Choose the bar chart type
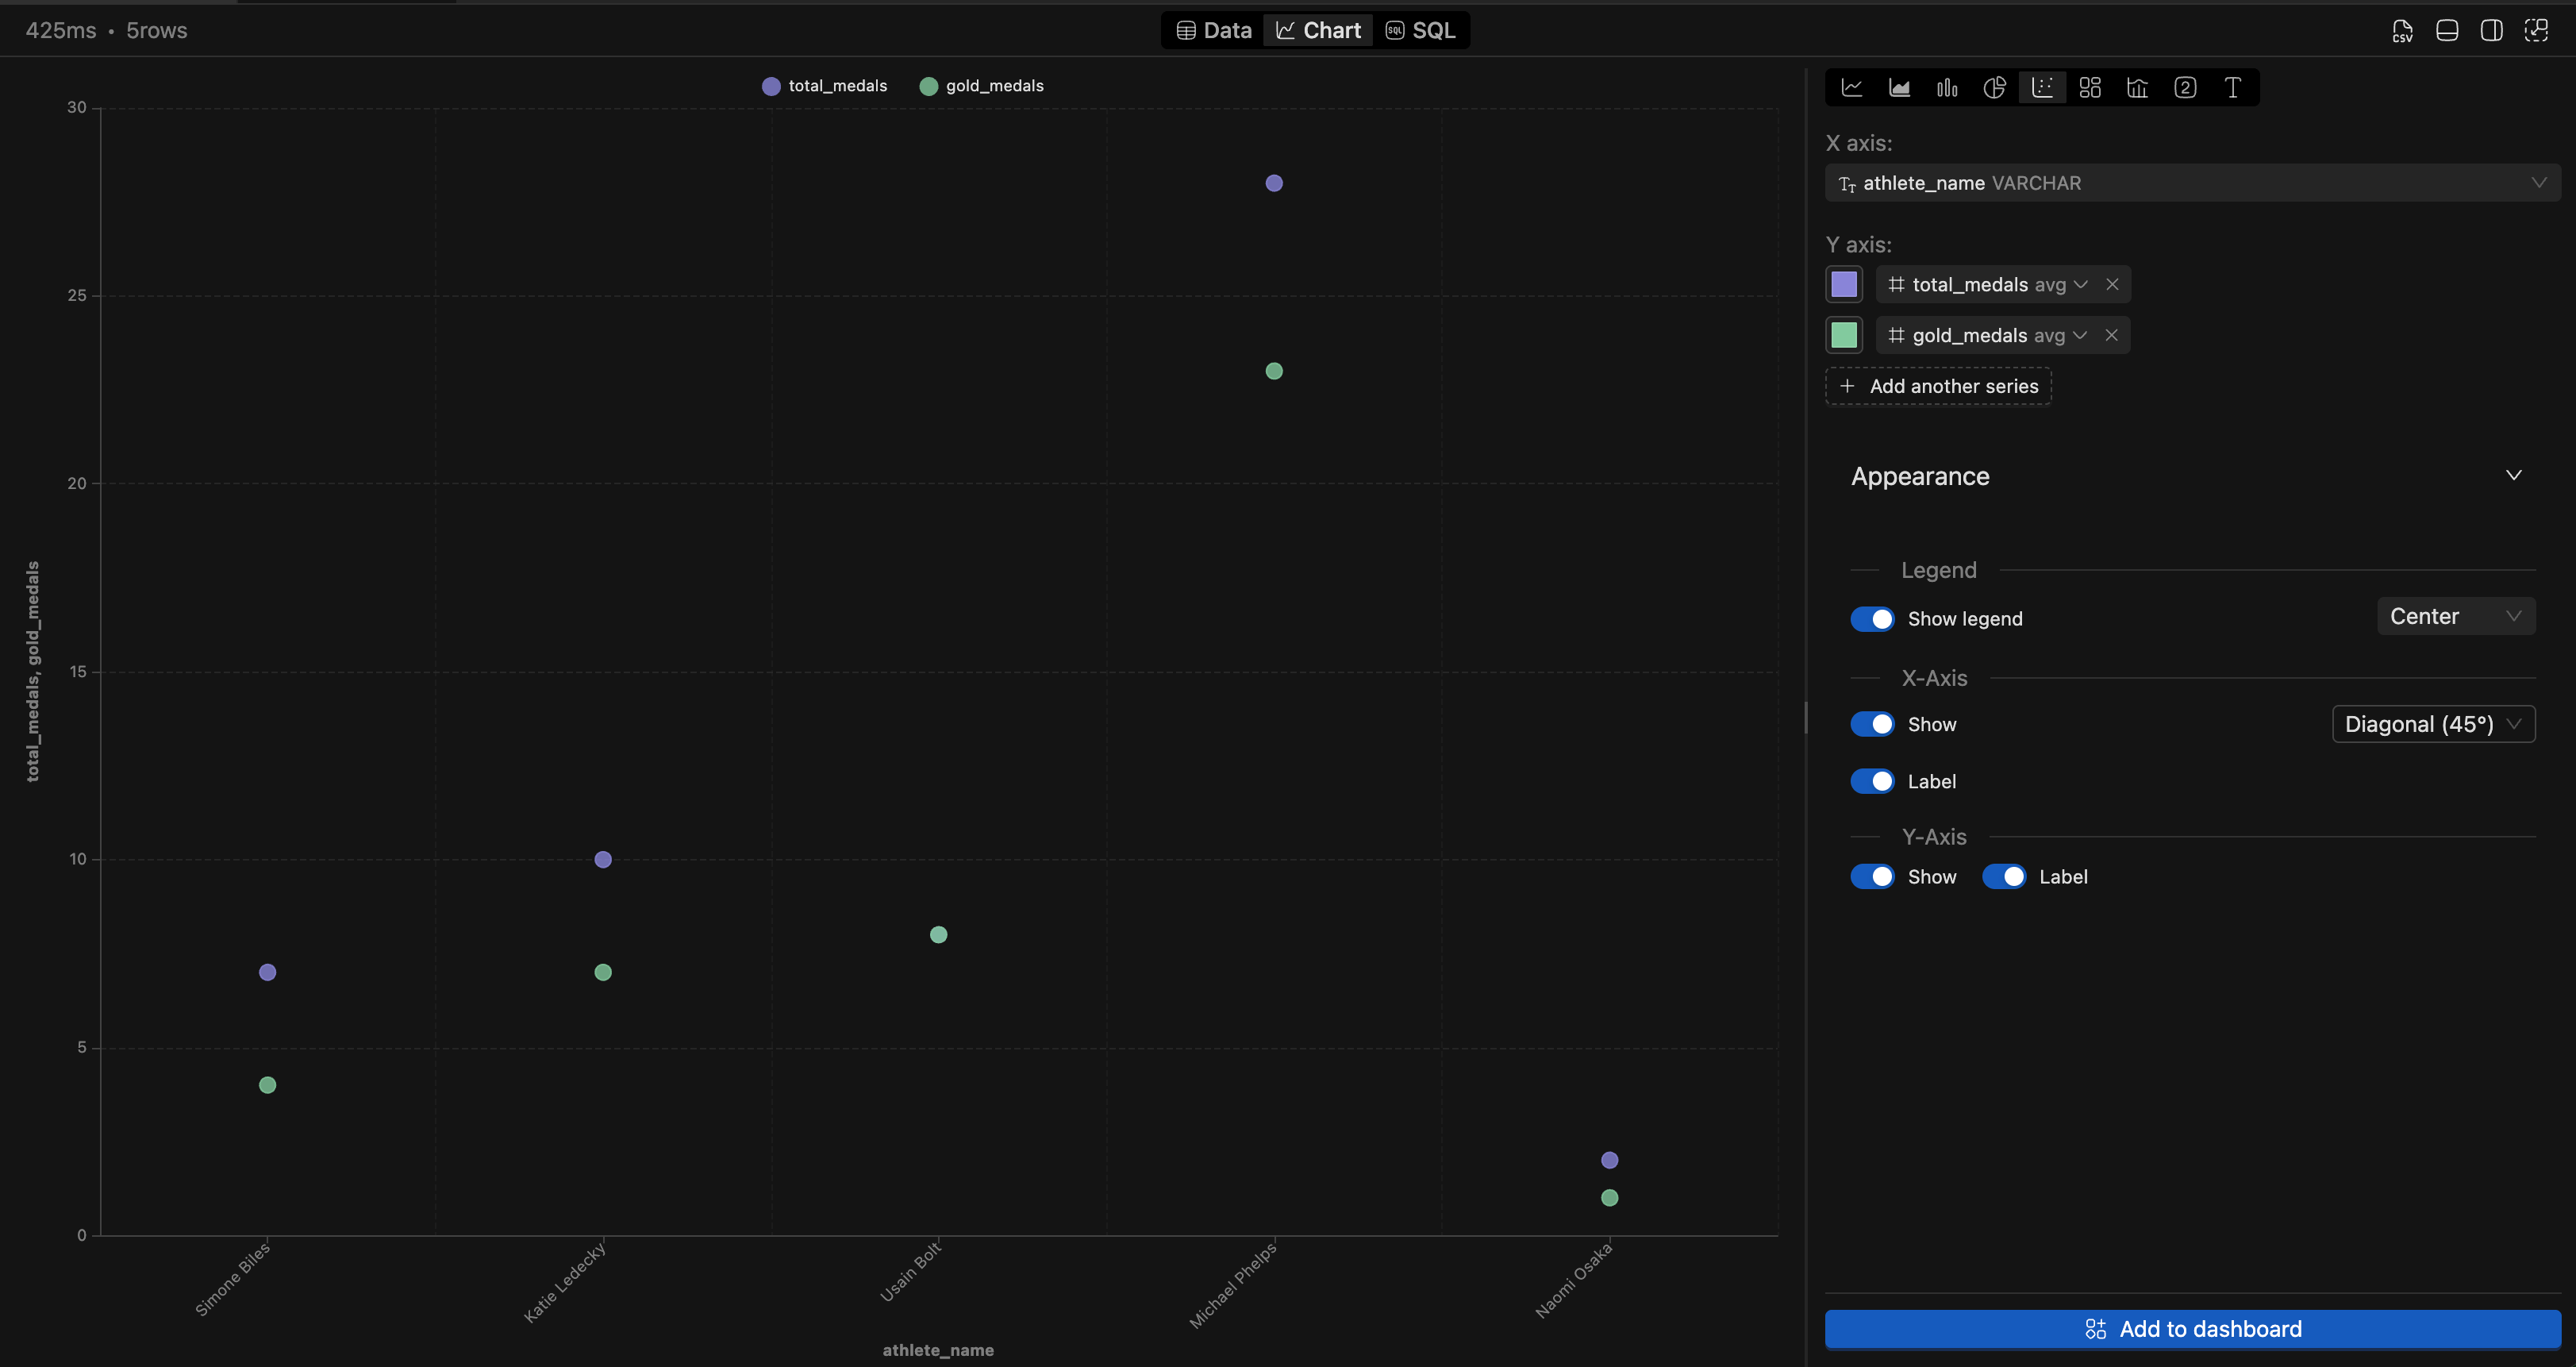2576x1367 pixels. tap(1947, 87)
